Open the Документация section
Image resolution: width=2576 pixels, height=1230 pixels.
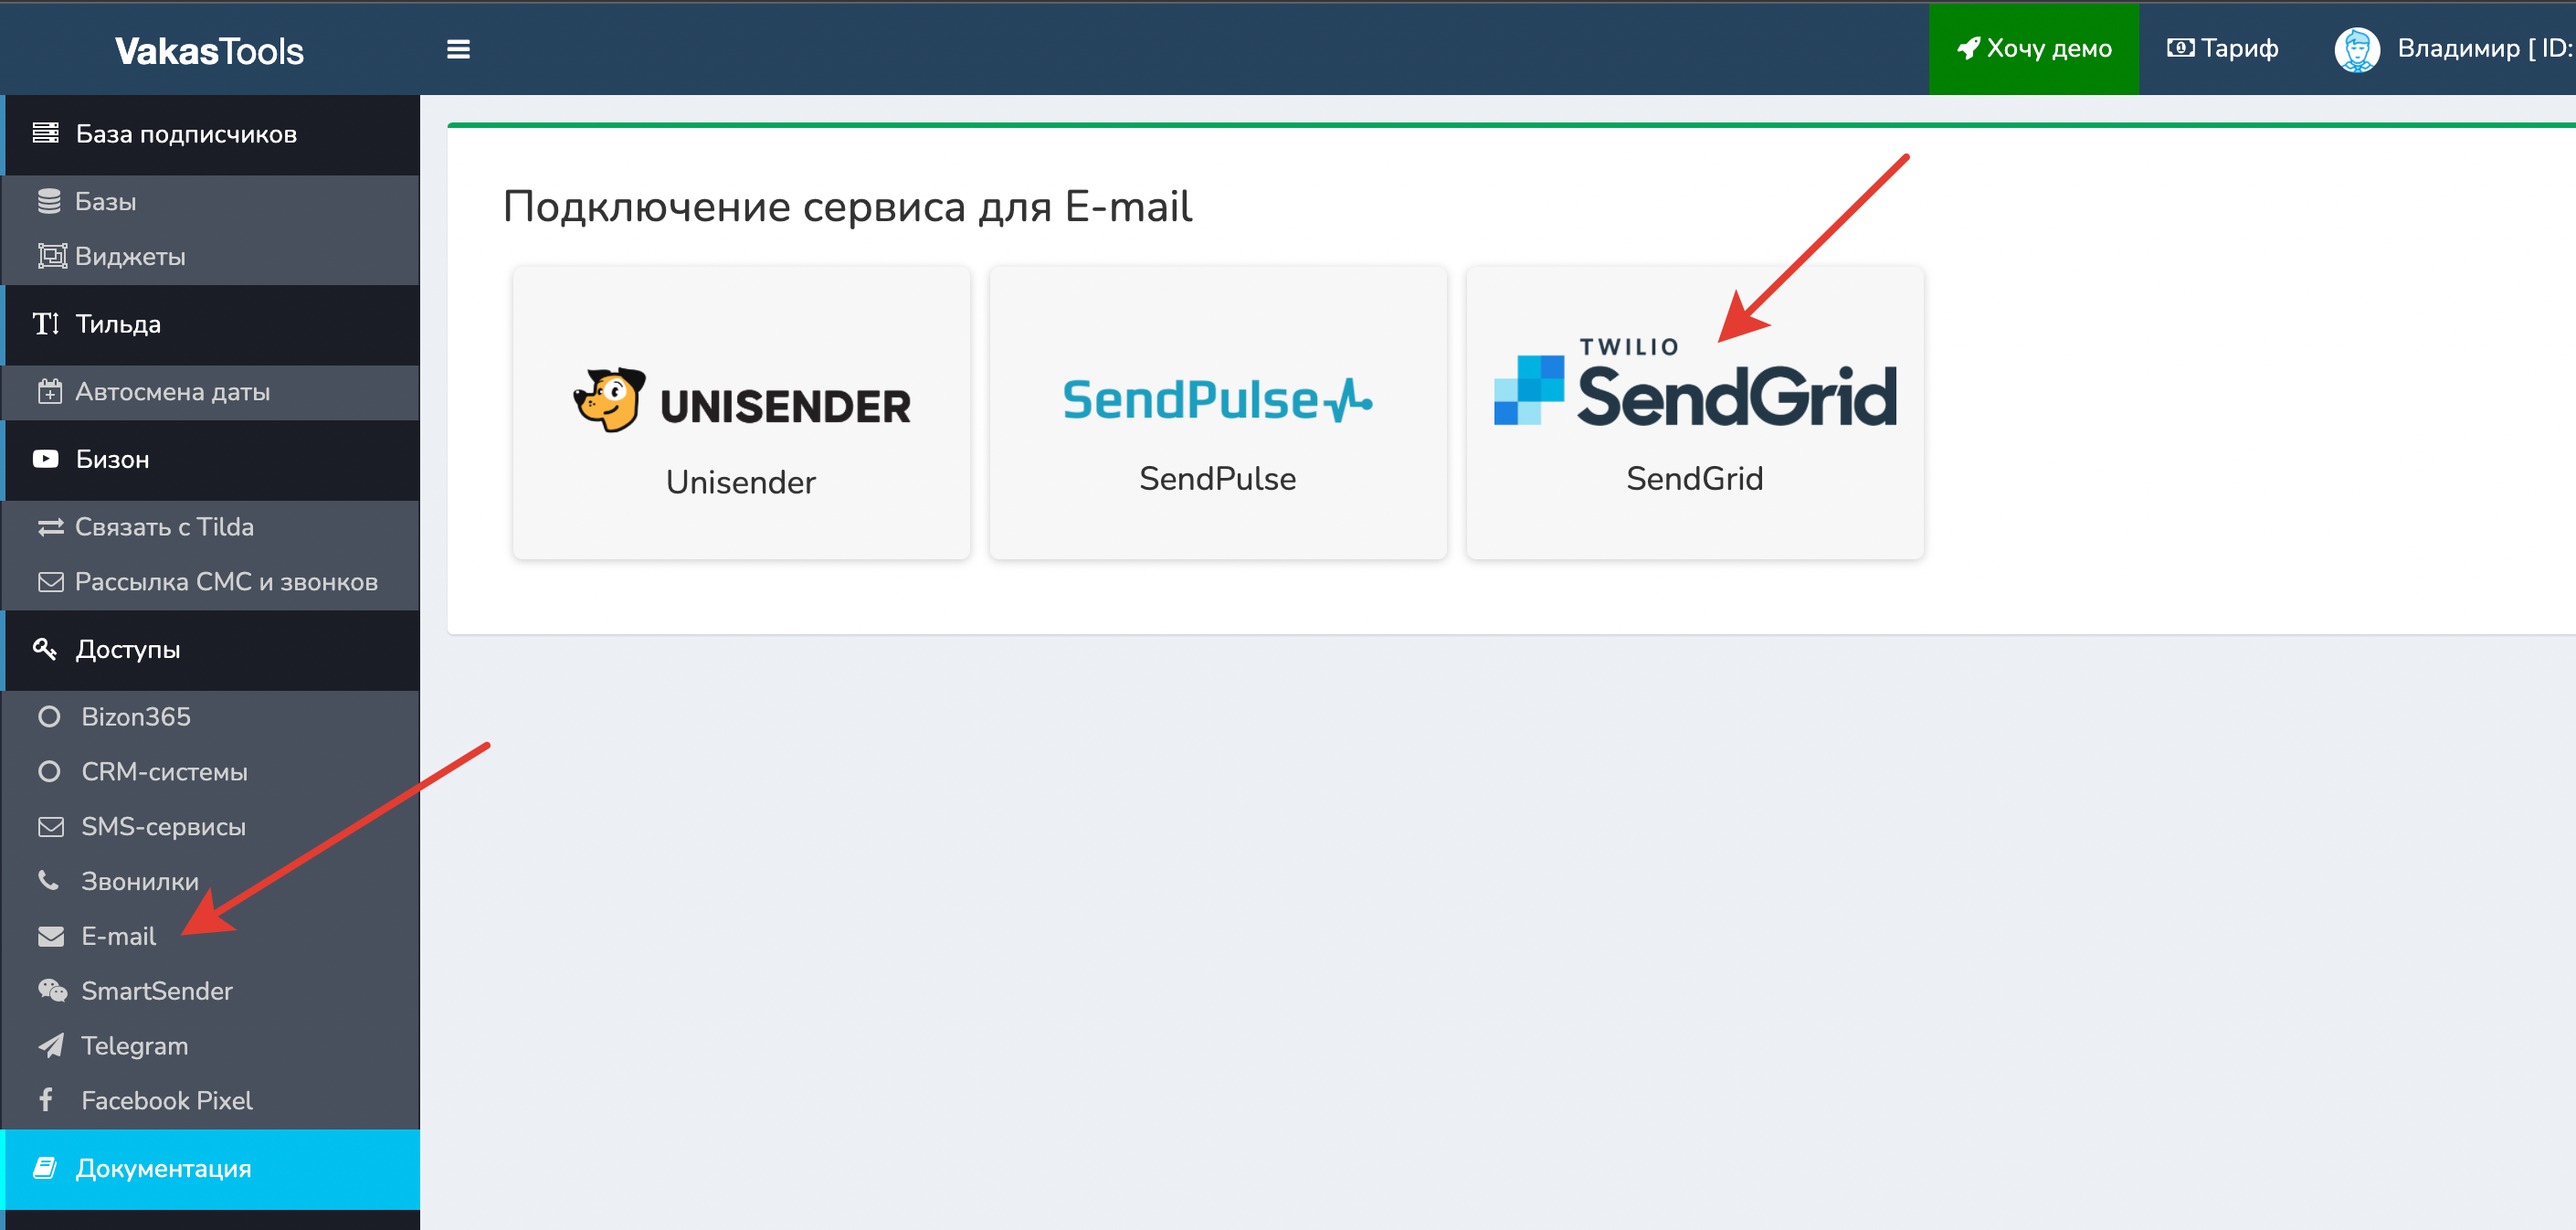(x=210, y=1169)
